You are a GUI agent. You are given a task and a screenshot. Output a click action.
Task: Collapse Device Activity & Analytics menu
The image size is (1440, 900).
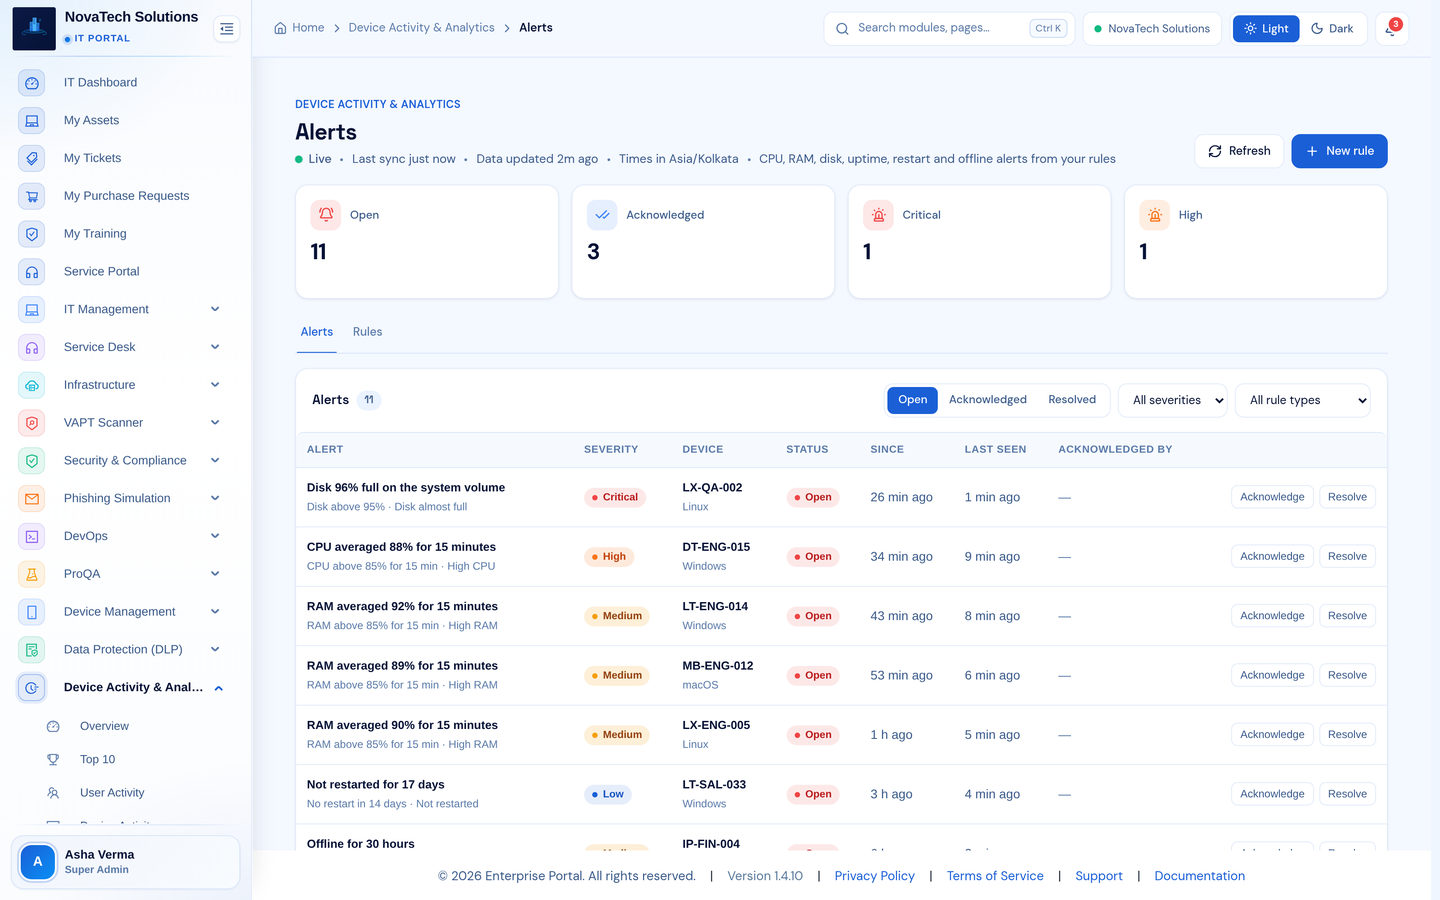pos(121,688)
